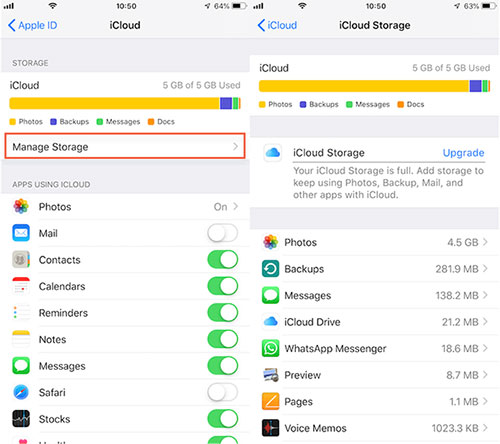Go back to Apple ID
Screen dimensions: 500x444
click(32, 25)
